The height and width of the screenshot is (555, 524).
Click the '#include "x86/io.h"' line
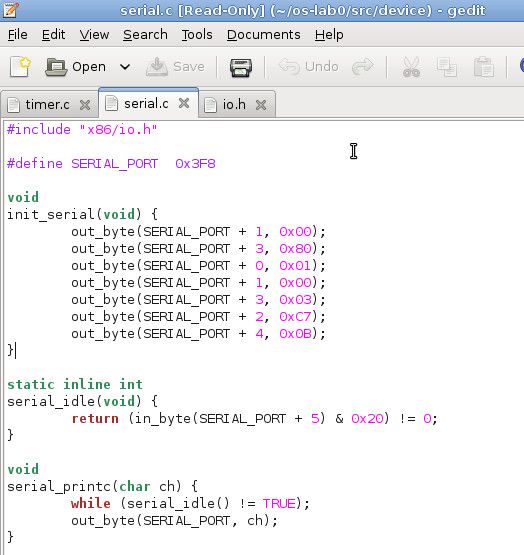[x=82, y=130]
